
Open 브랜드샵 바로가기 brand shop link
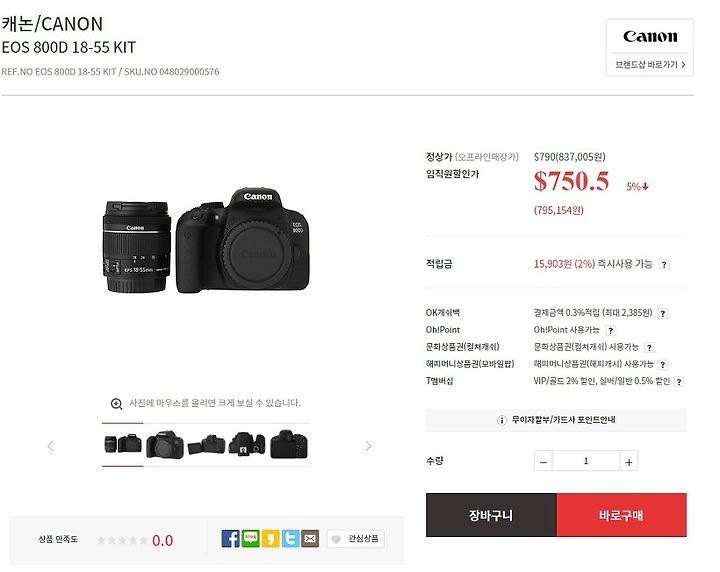pyautogui.click(x=650, y=65)
